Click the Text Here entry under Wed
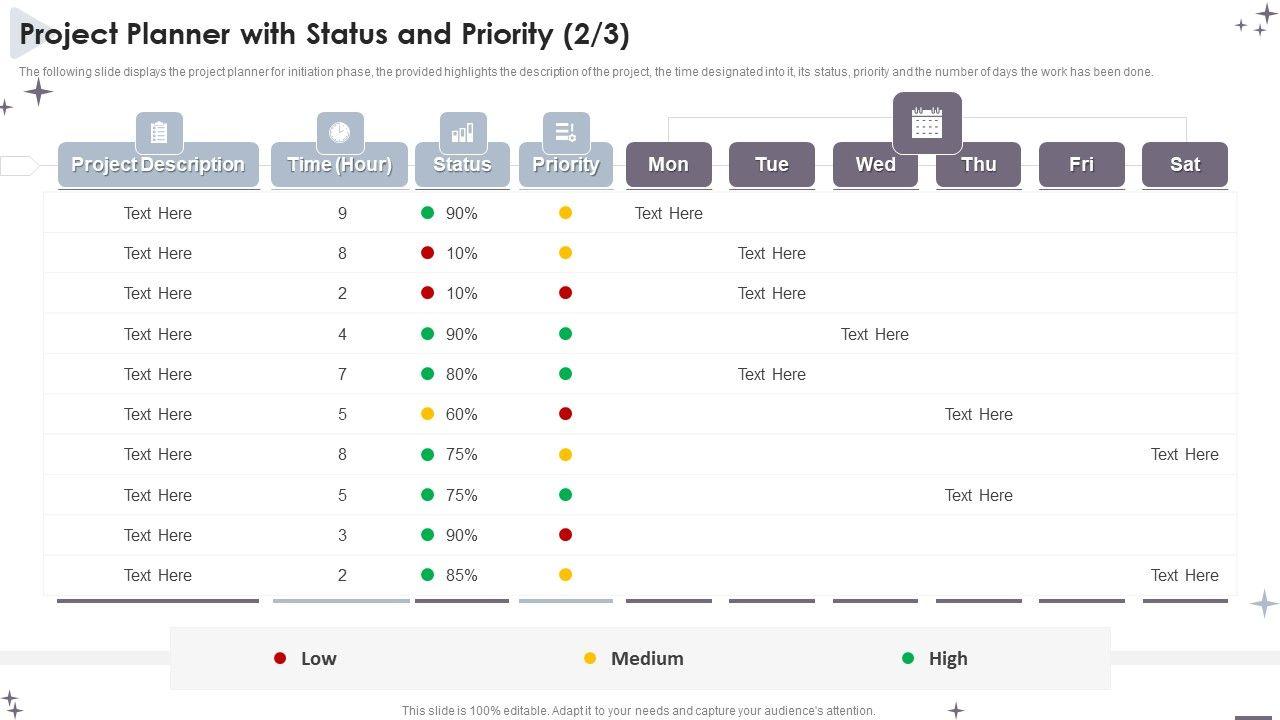1280x720 pixels. click(x=874, y=334)
